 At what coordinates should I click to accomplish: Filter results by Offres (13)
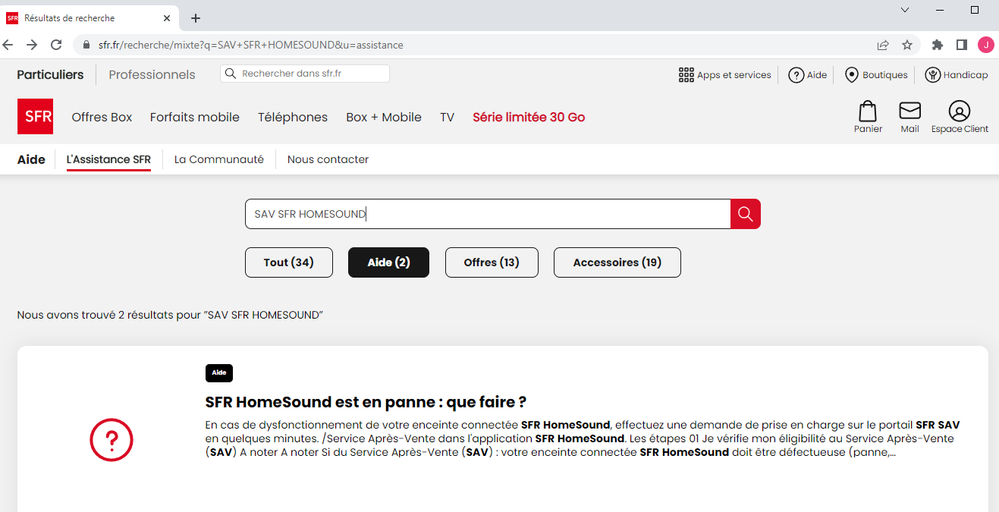(491, 262)
